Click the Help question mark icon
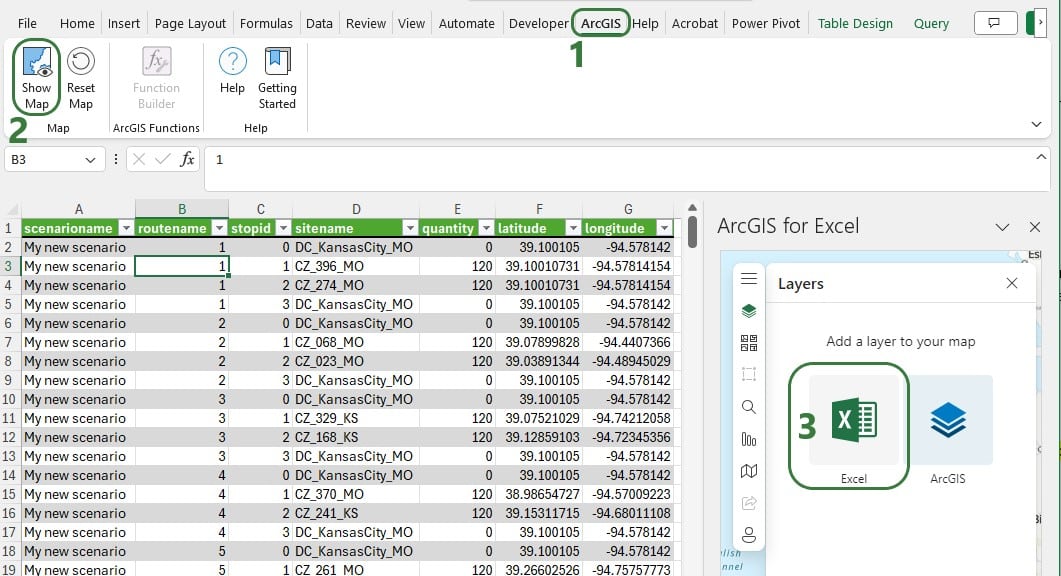1061x576 pixels. click(232, 63)
